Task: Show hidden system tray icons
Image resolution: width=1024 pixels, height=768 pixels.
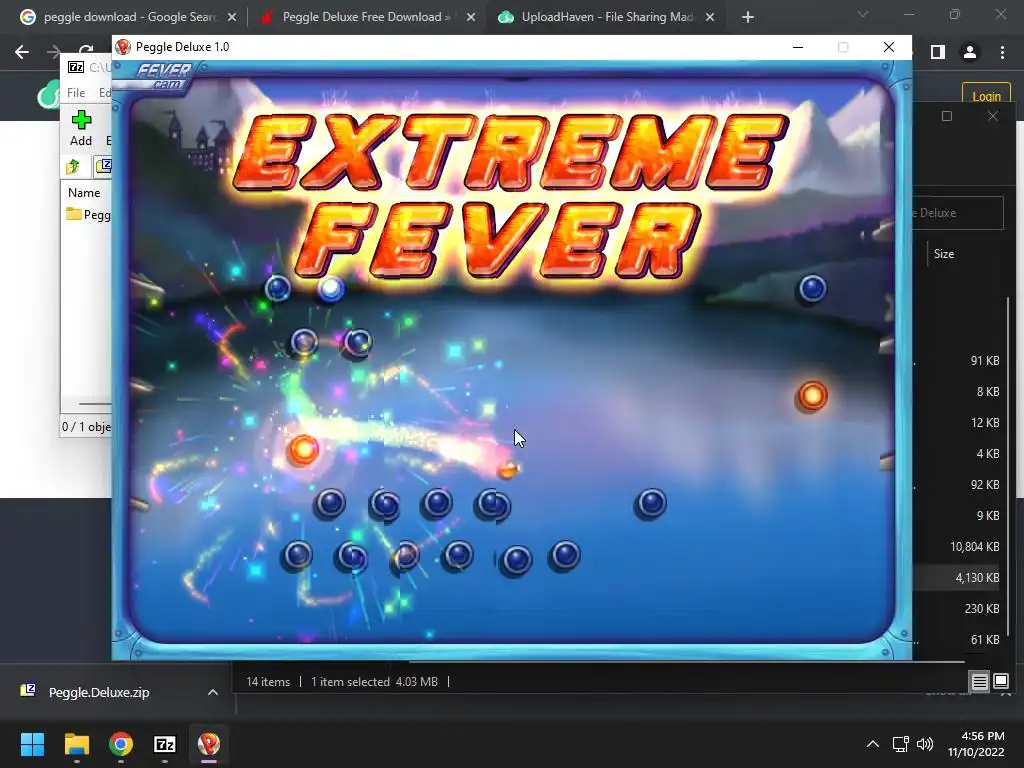Action: pyautogui.click(x=872, y=744)
